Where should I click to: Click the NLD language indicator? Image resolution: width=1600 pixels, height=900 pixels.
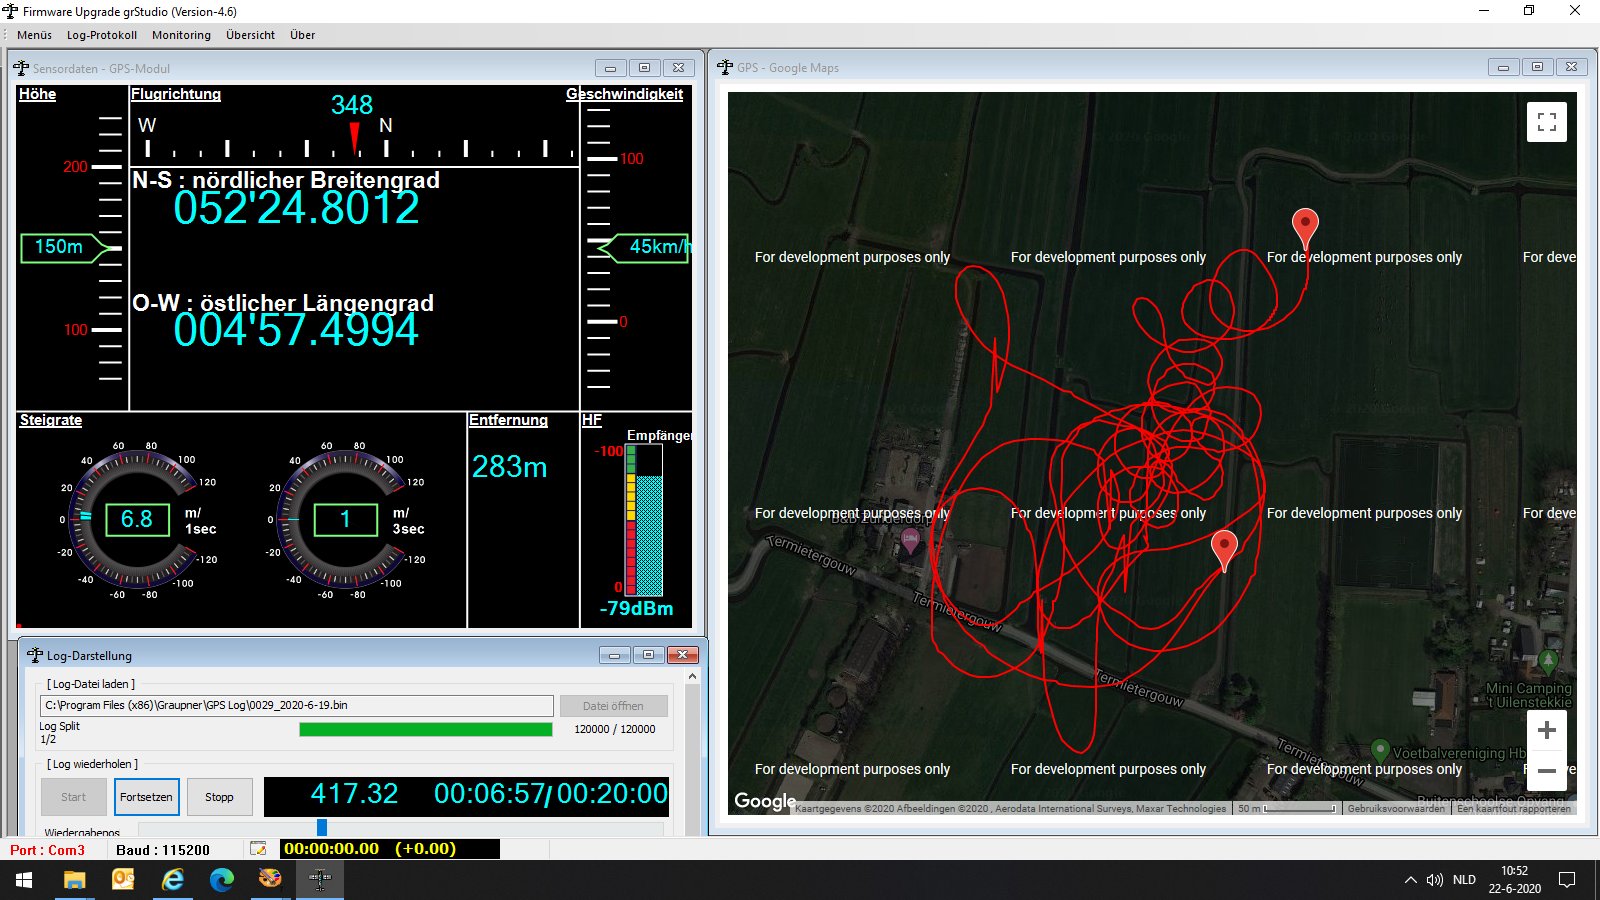tap(1464, 880)
